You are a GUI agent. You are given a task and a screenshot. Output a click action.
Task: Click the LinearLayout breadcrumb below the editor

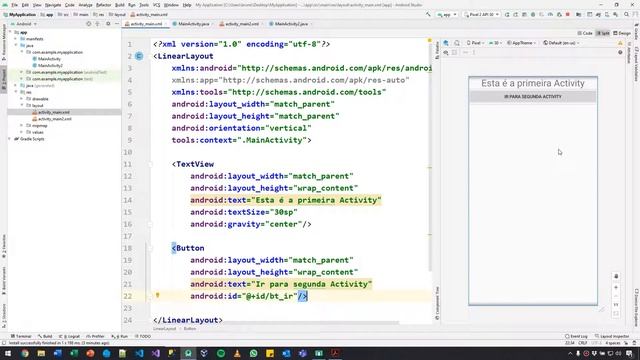click(164, 329)
